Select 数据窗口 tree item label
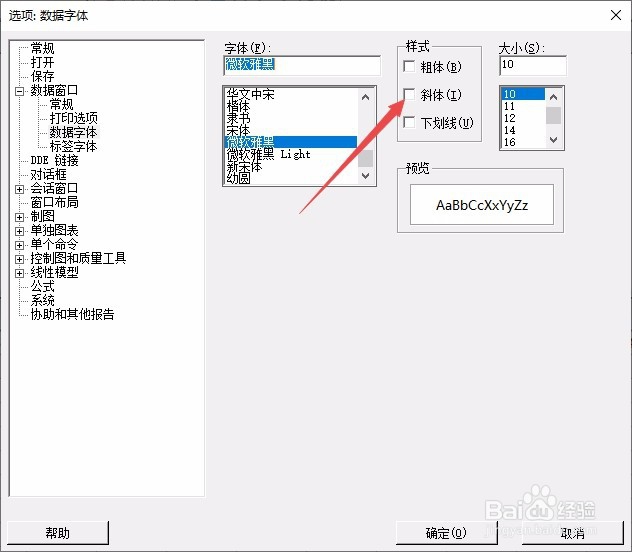 (x=54, y=90)
